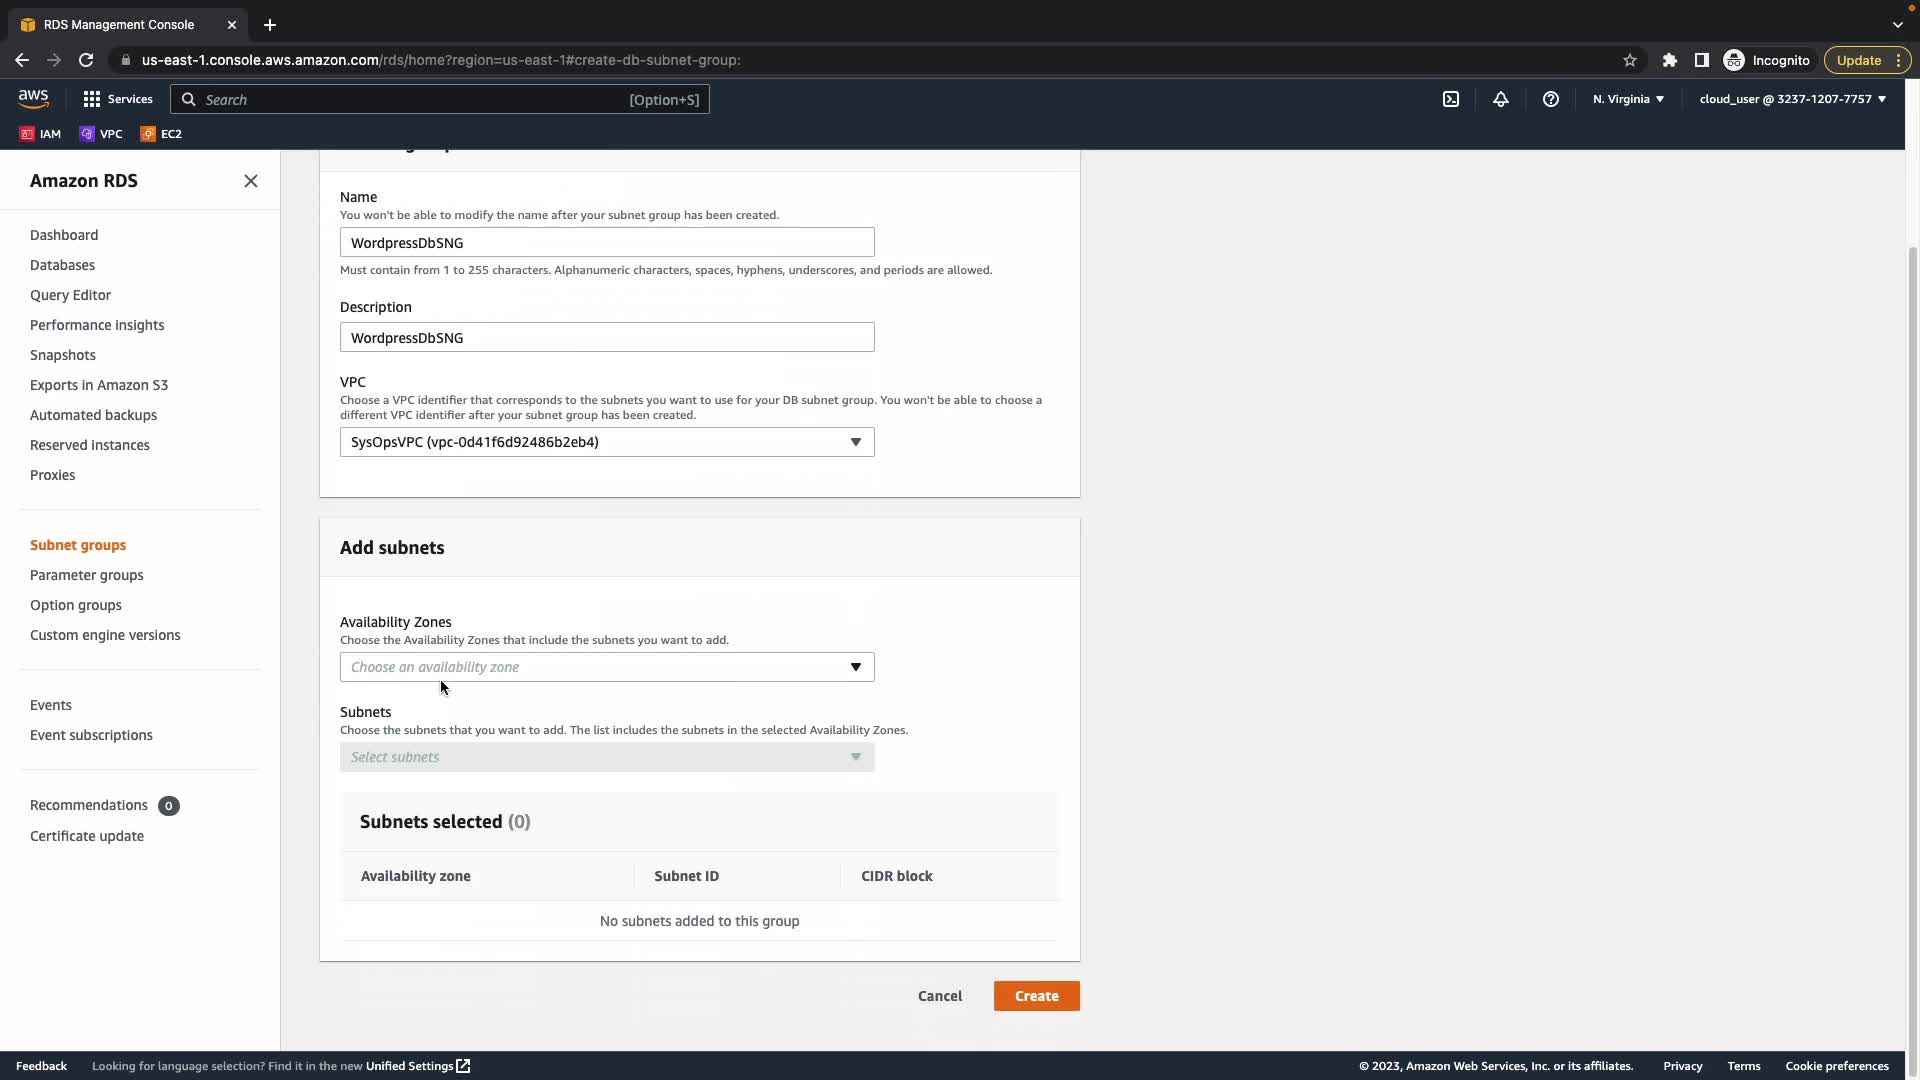Open Databases in the RDS sidebar
Viewport: 1920px width, 1080px height.
pyautogui.click(x=62, y=265)
